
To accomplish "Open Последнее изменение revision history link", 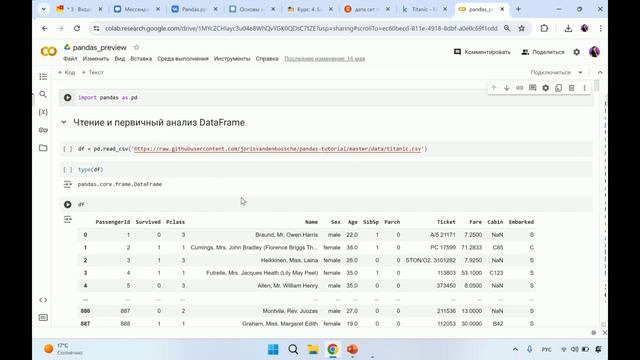I will pyautogui.click(x=324, y=59).
